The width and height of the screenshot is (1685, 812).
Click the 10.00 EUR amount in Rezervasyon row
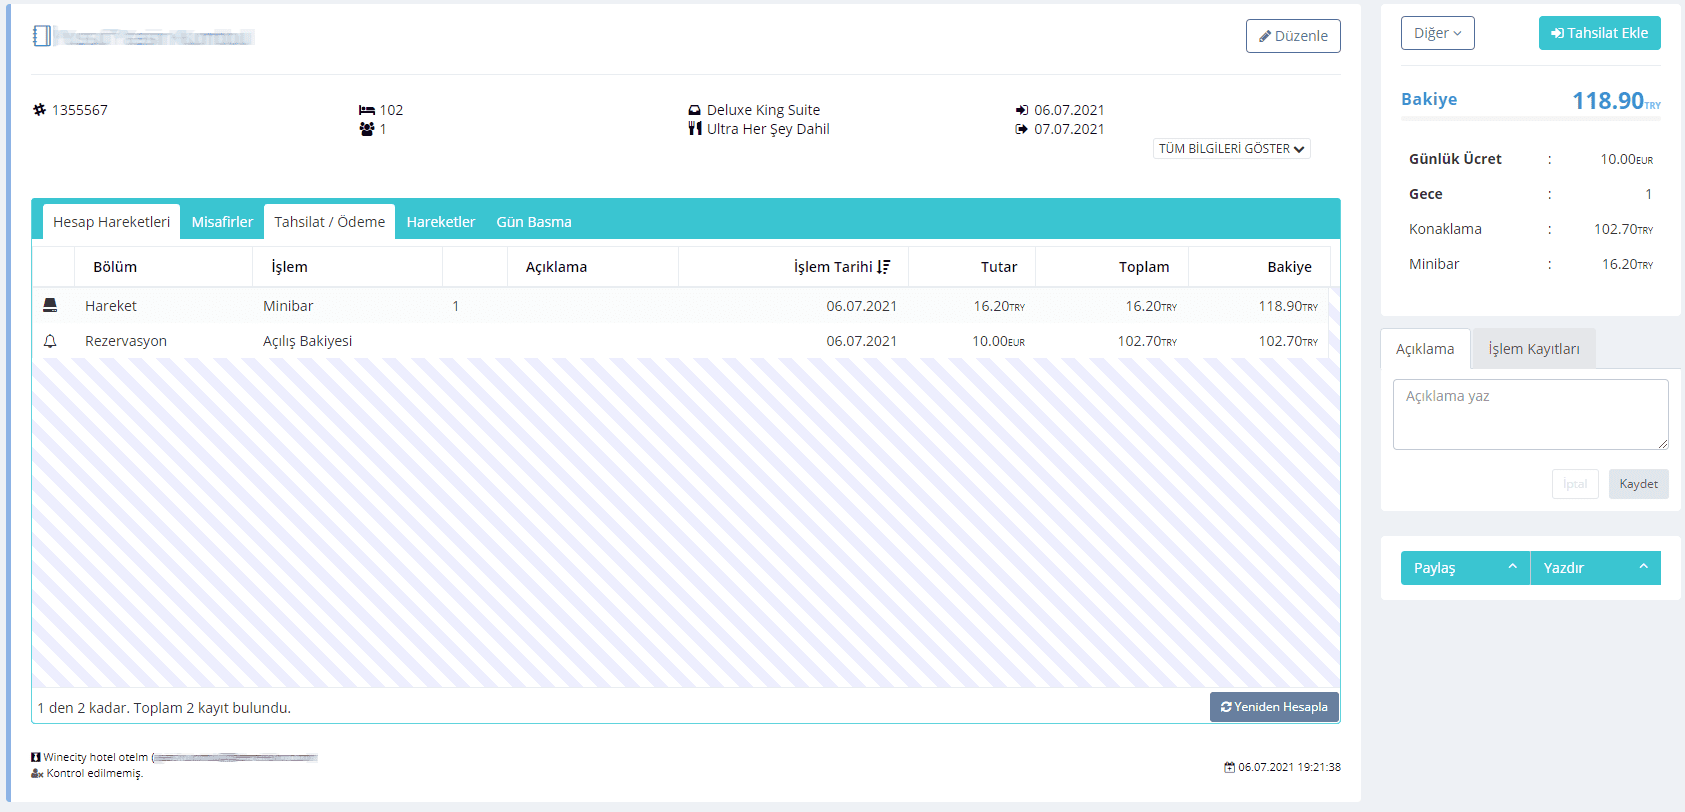998,341
